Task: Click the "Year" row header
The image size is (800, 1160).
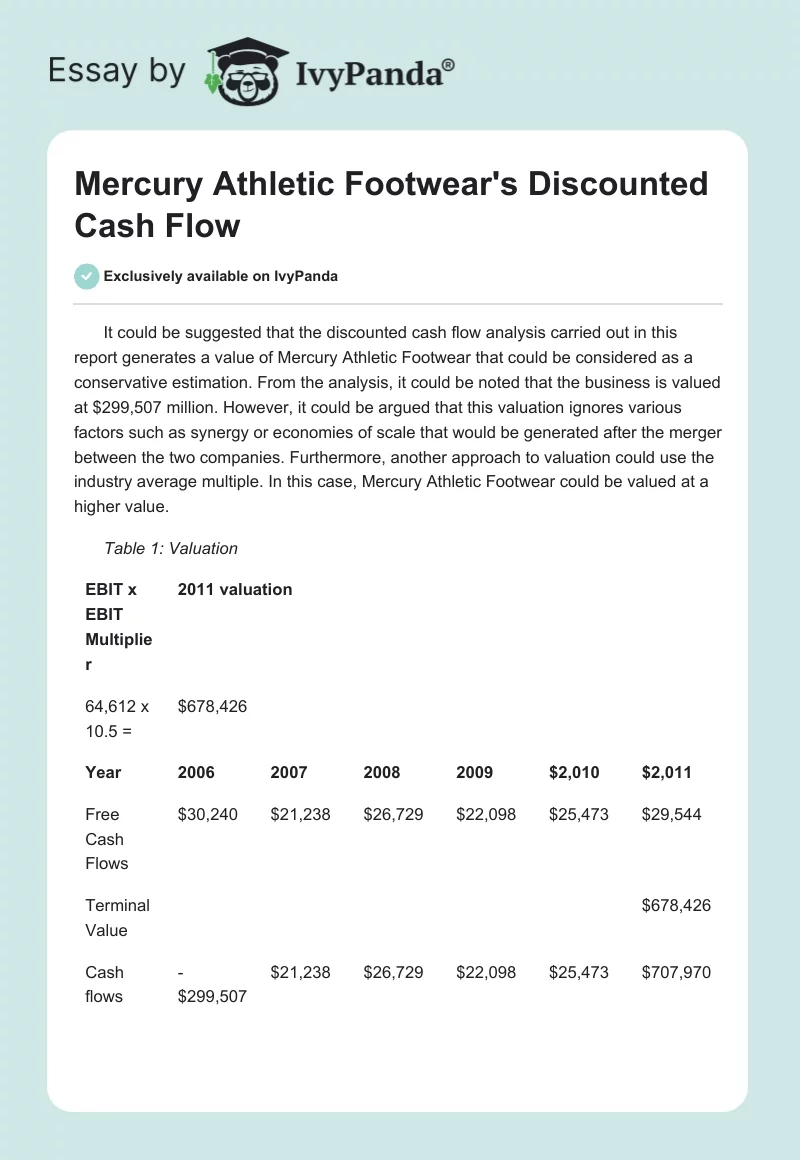Action: pos(103,772)
